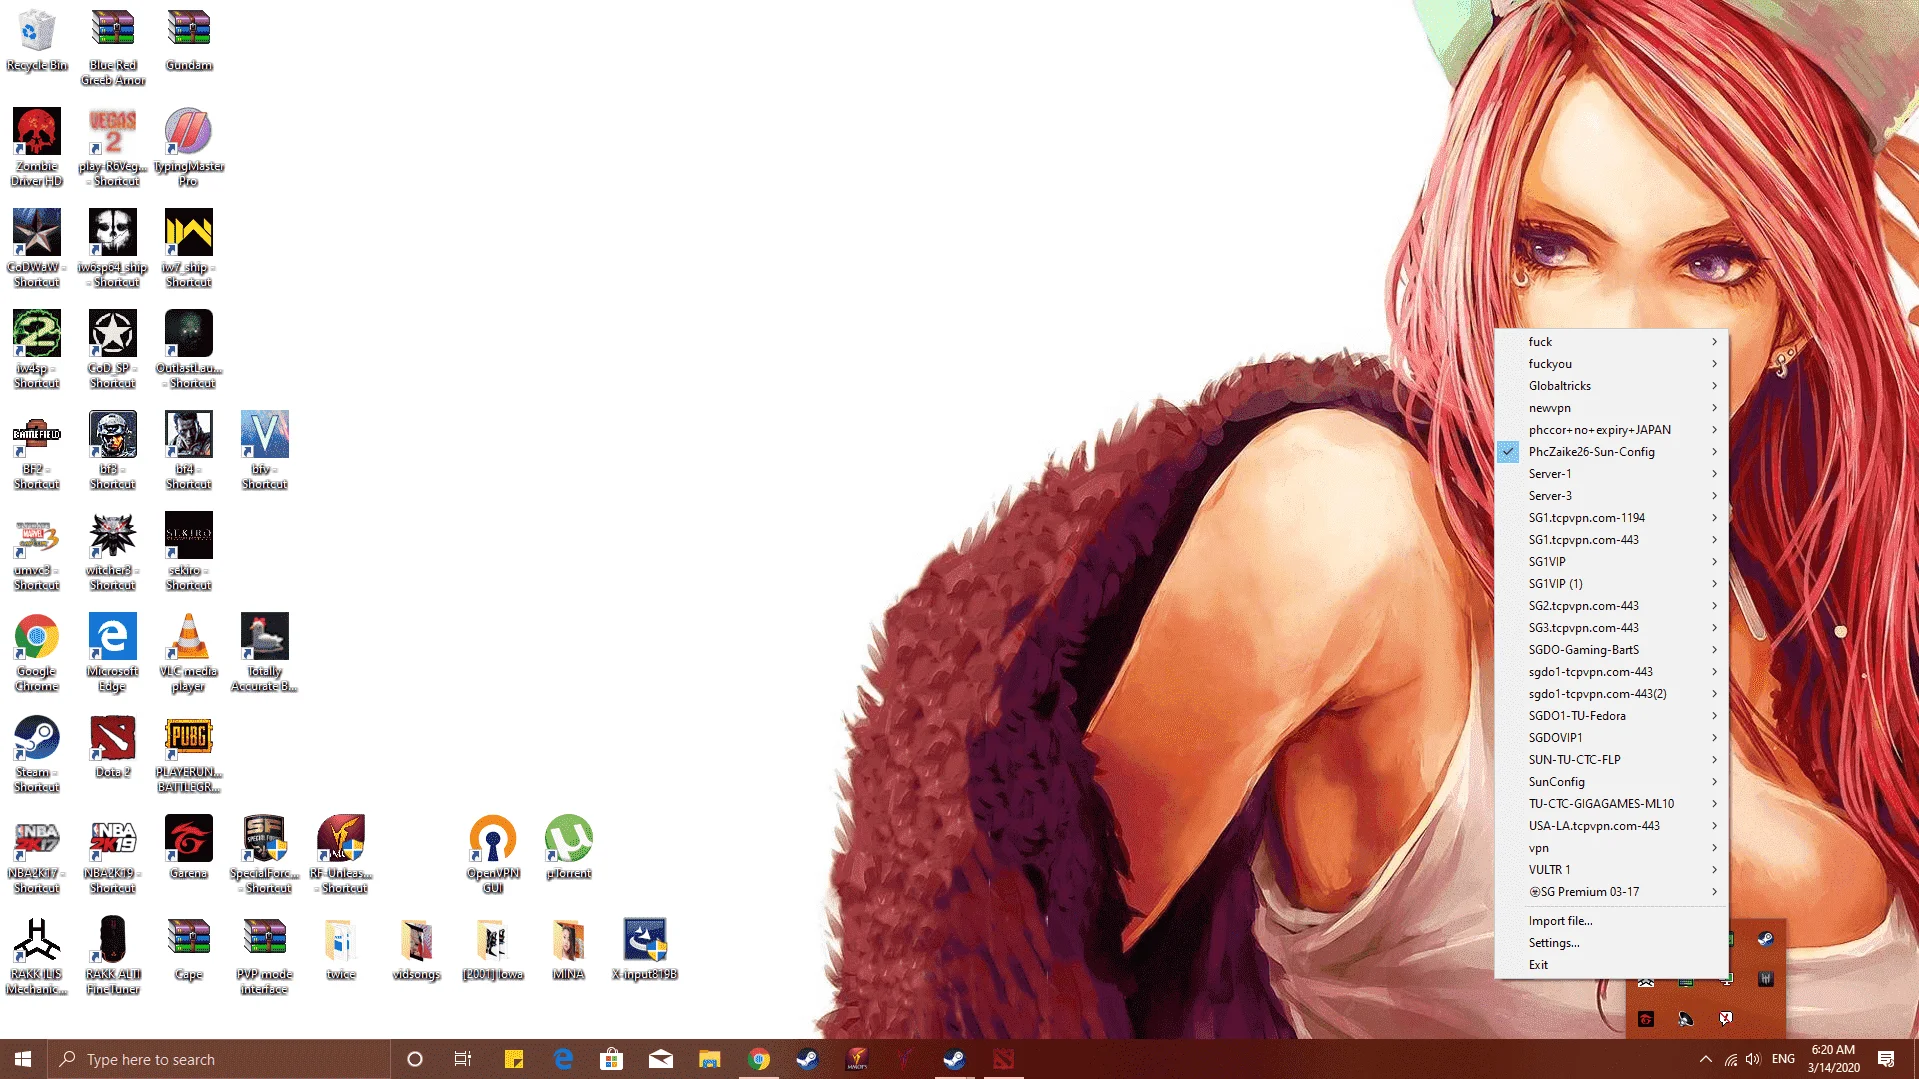
Task: Expand SG1VIP (1) submenu arrow
Action: [x=1714, y=584]
